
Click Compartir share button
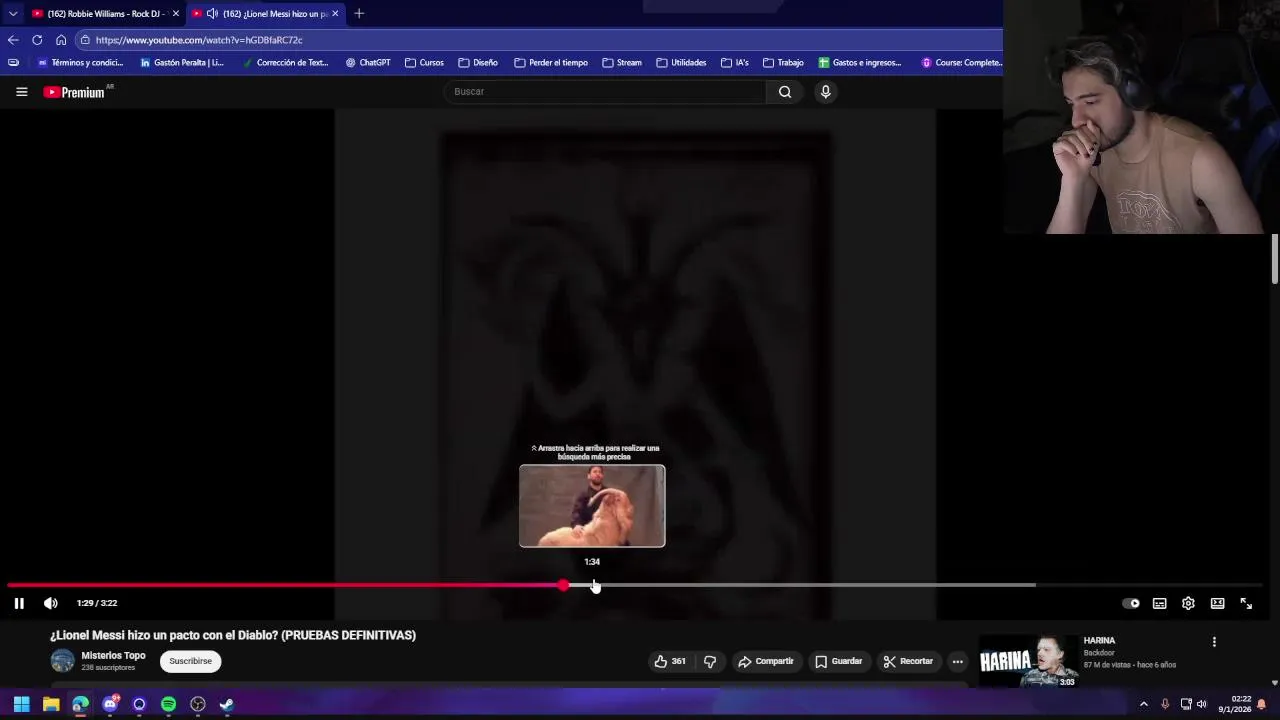pyautogui.click(x=766, y=661)
